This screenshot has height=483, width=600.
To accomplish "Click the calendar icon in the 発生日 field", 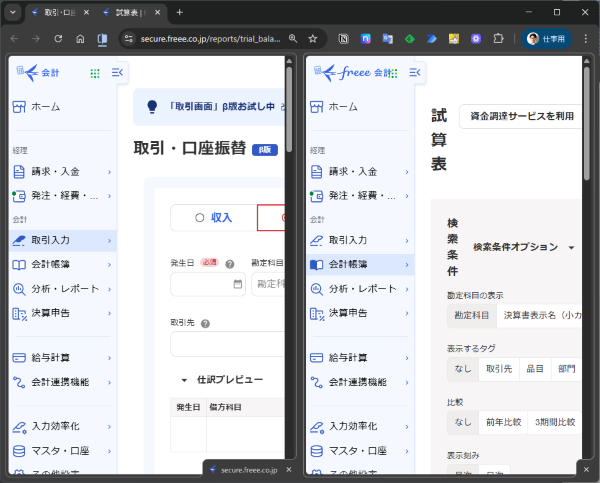I will click(237, 284).
